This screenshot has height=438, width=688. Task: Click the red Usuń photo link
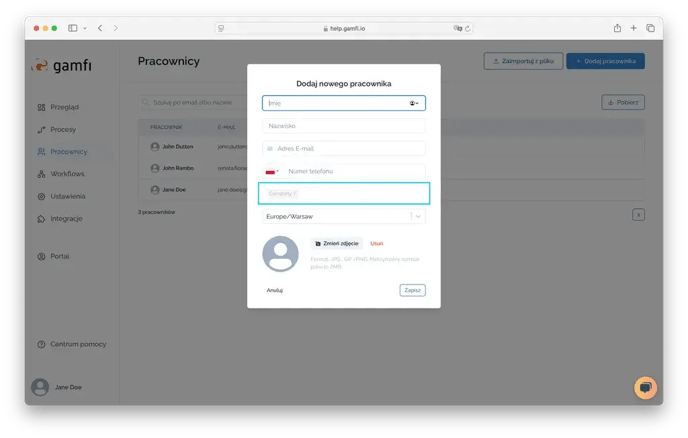pyautogui.click(x=377, y=243)
